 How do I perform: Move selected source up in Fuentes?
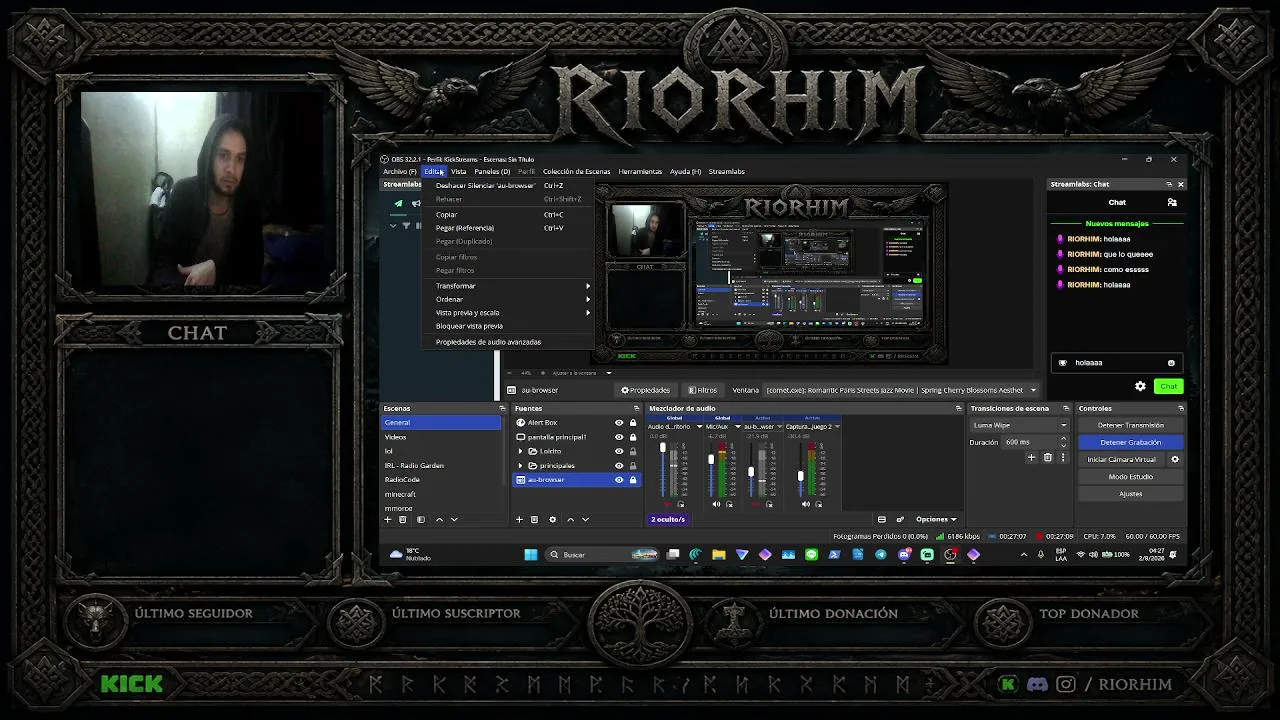pos(570,520)
